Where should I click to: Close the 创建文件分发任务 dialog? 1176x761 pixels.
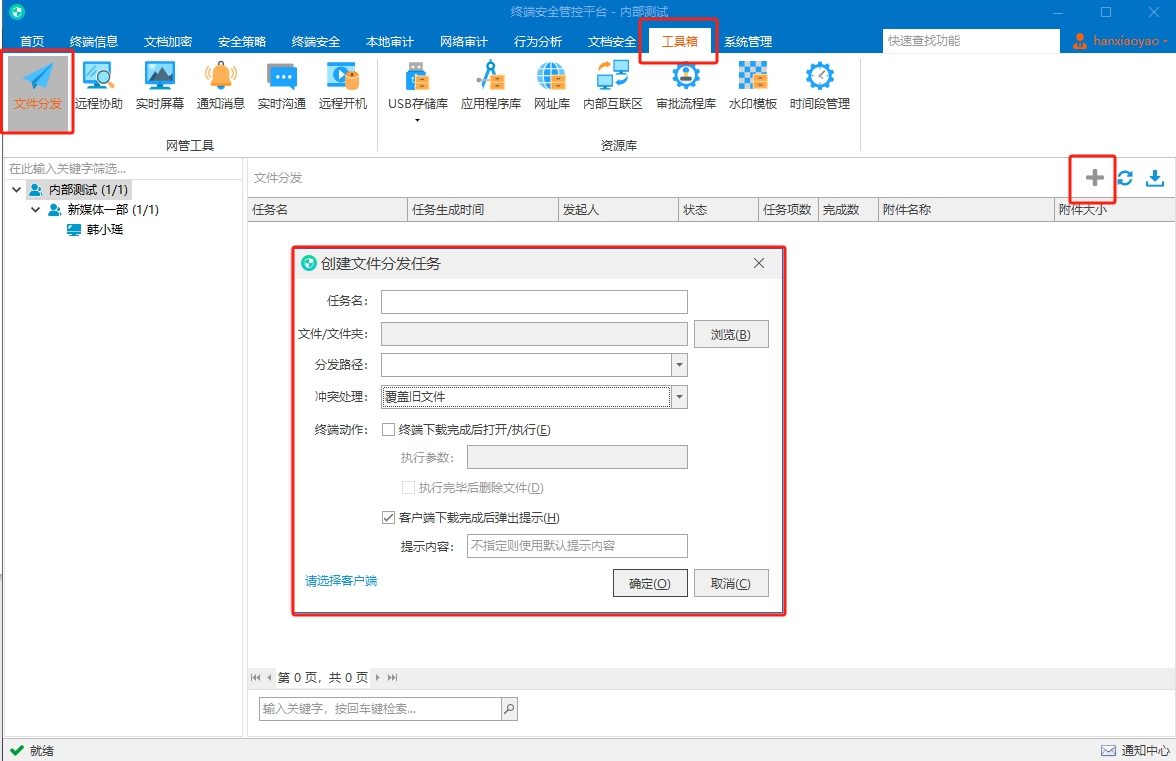click(759, 263)
